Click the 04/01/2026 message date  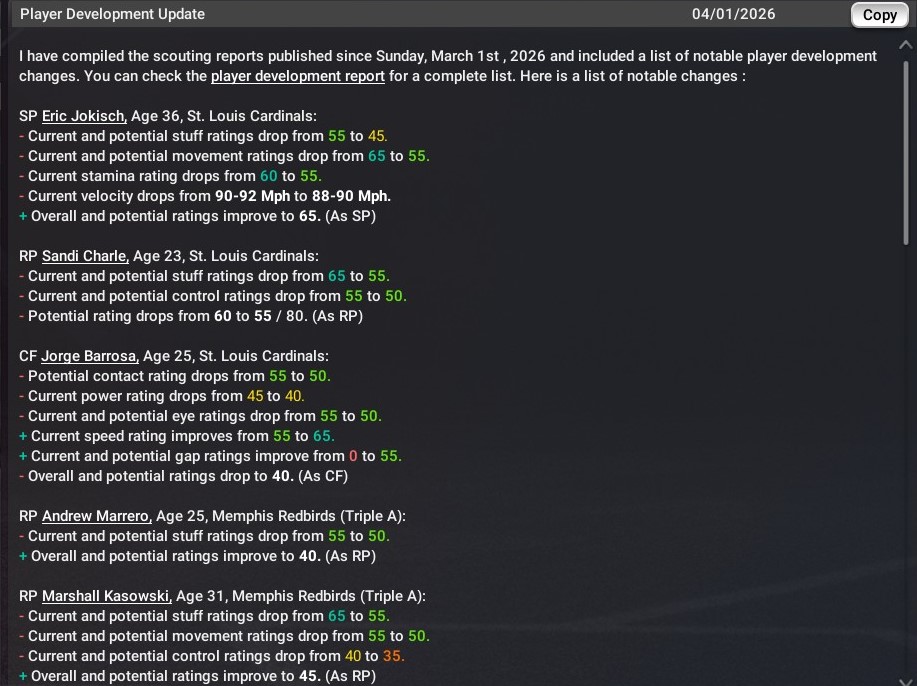[x=733, y=14]
